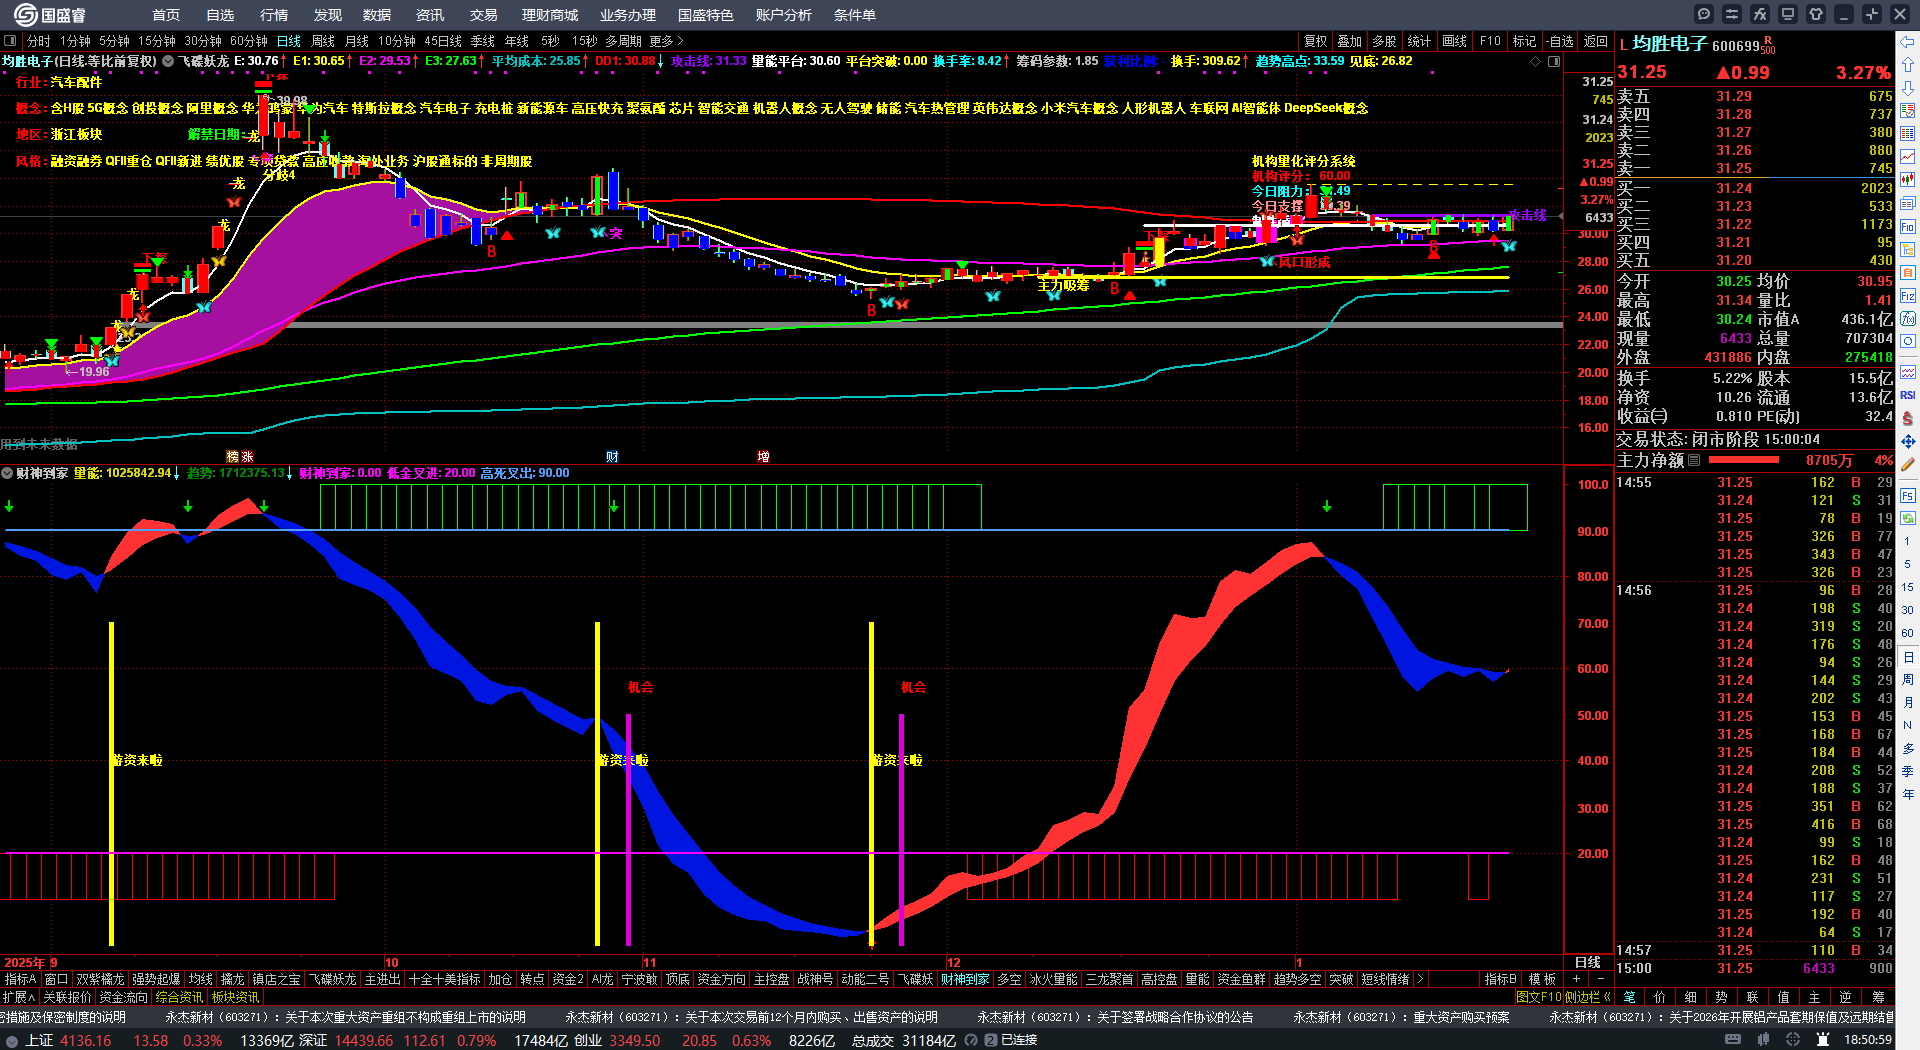Click the F10 info icon in right sidebar

[x=1908, y=226]
